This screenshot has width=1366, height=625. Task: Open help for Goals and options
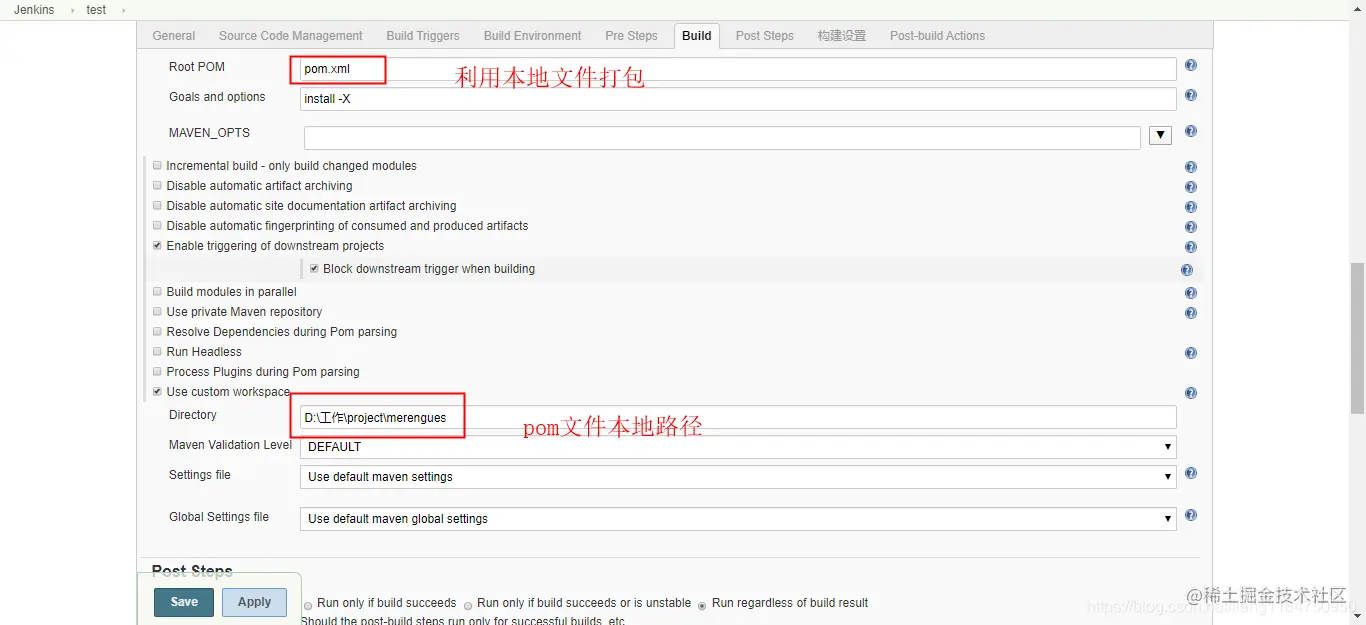(x=1191, y=96)
